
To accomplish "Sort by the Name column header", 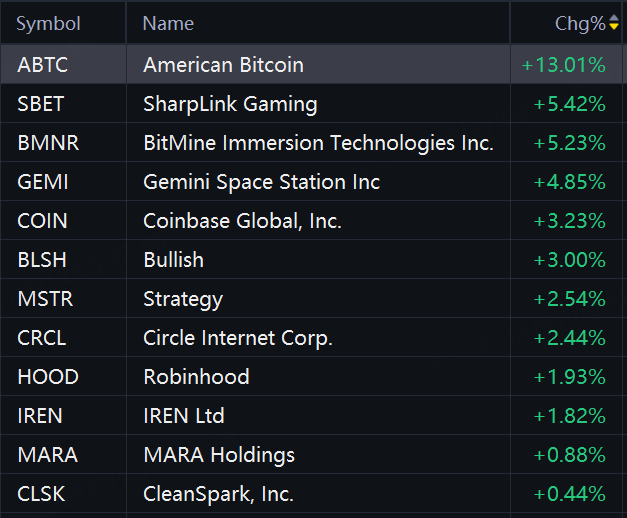I will click(168, 23).
